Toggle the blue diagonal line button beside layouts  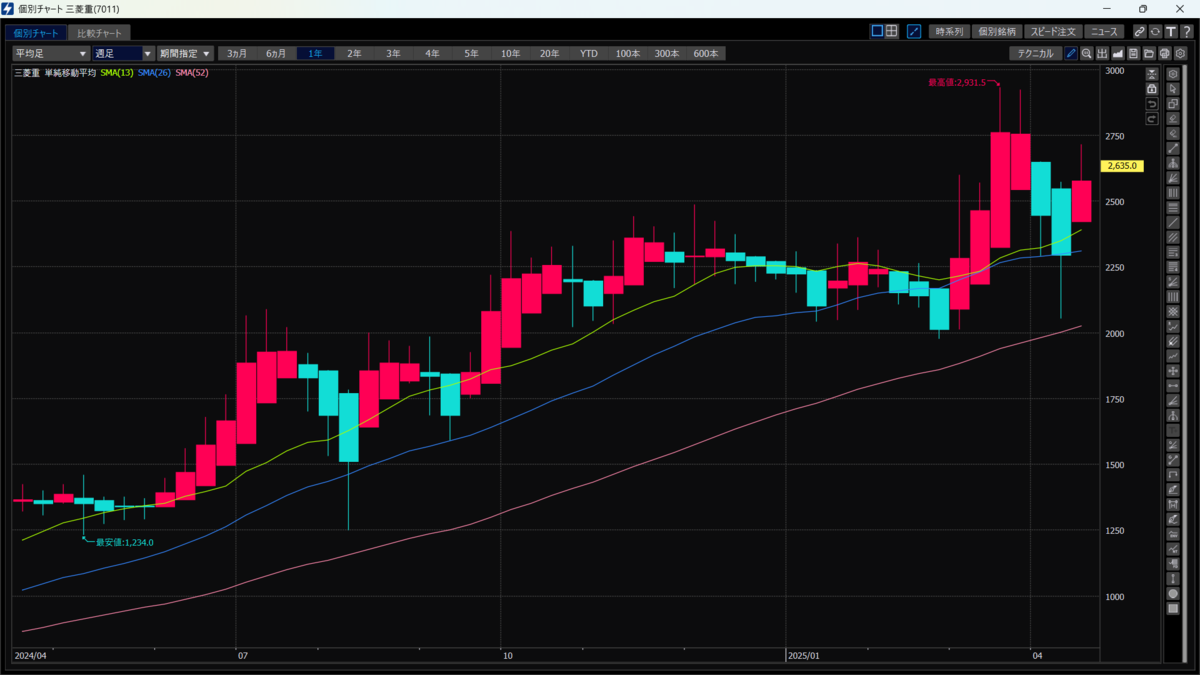(914, 31)
